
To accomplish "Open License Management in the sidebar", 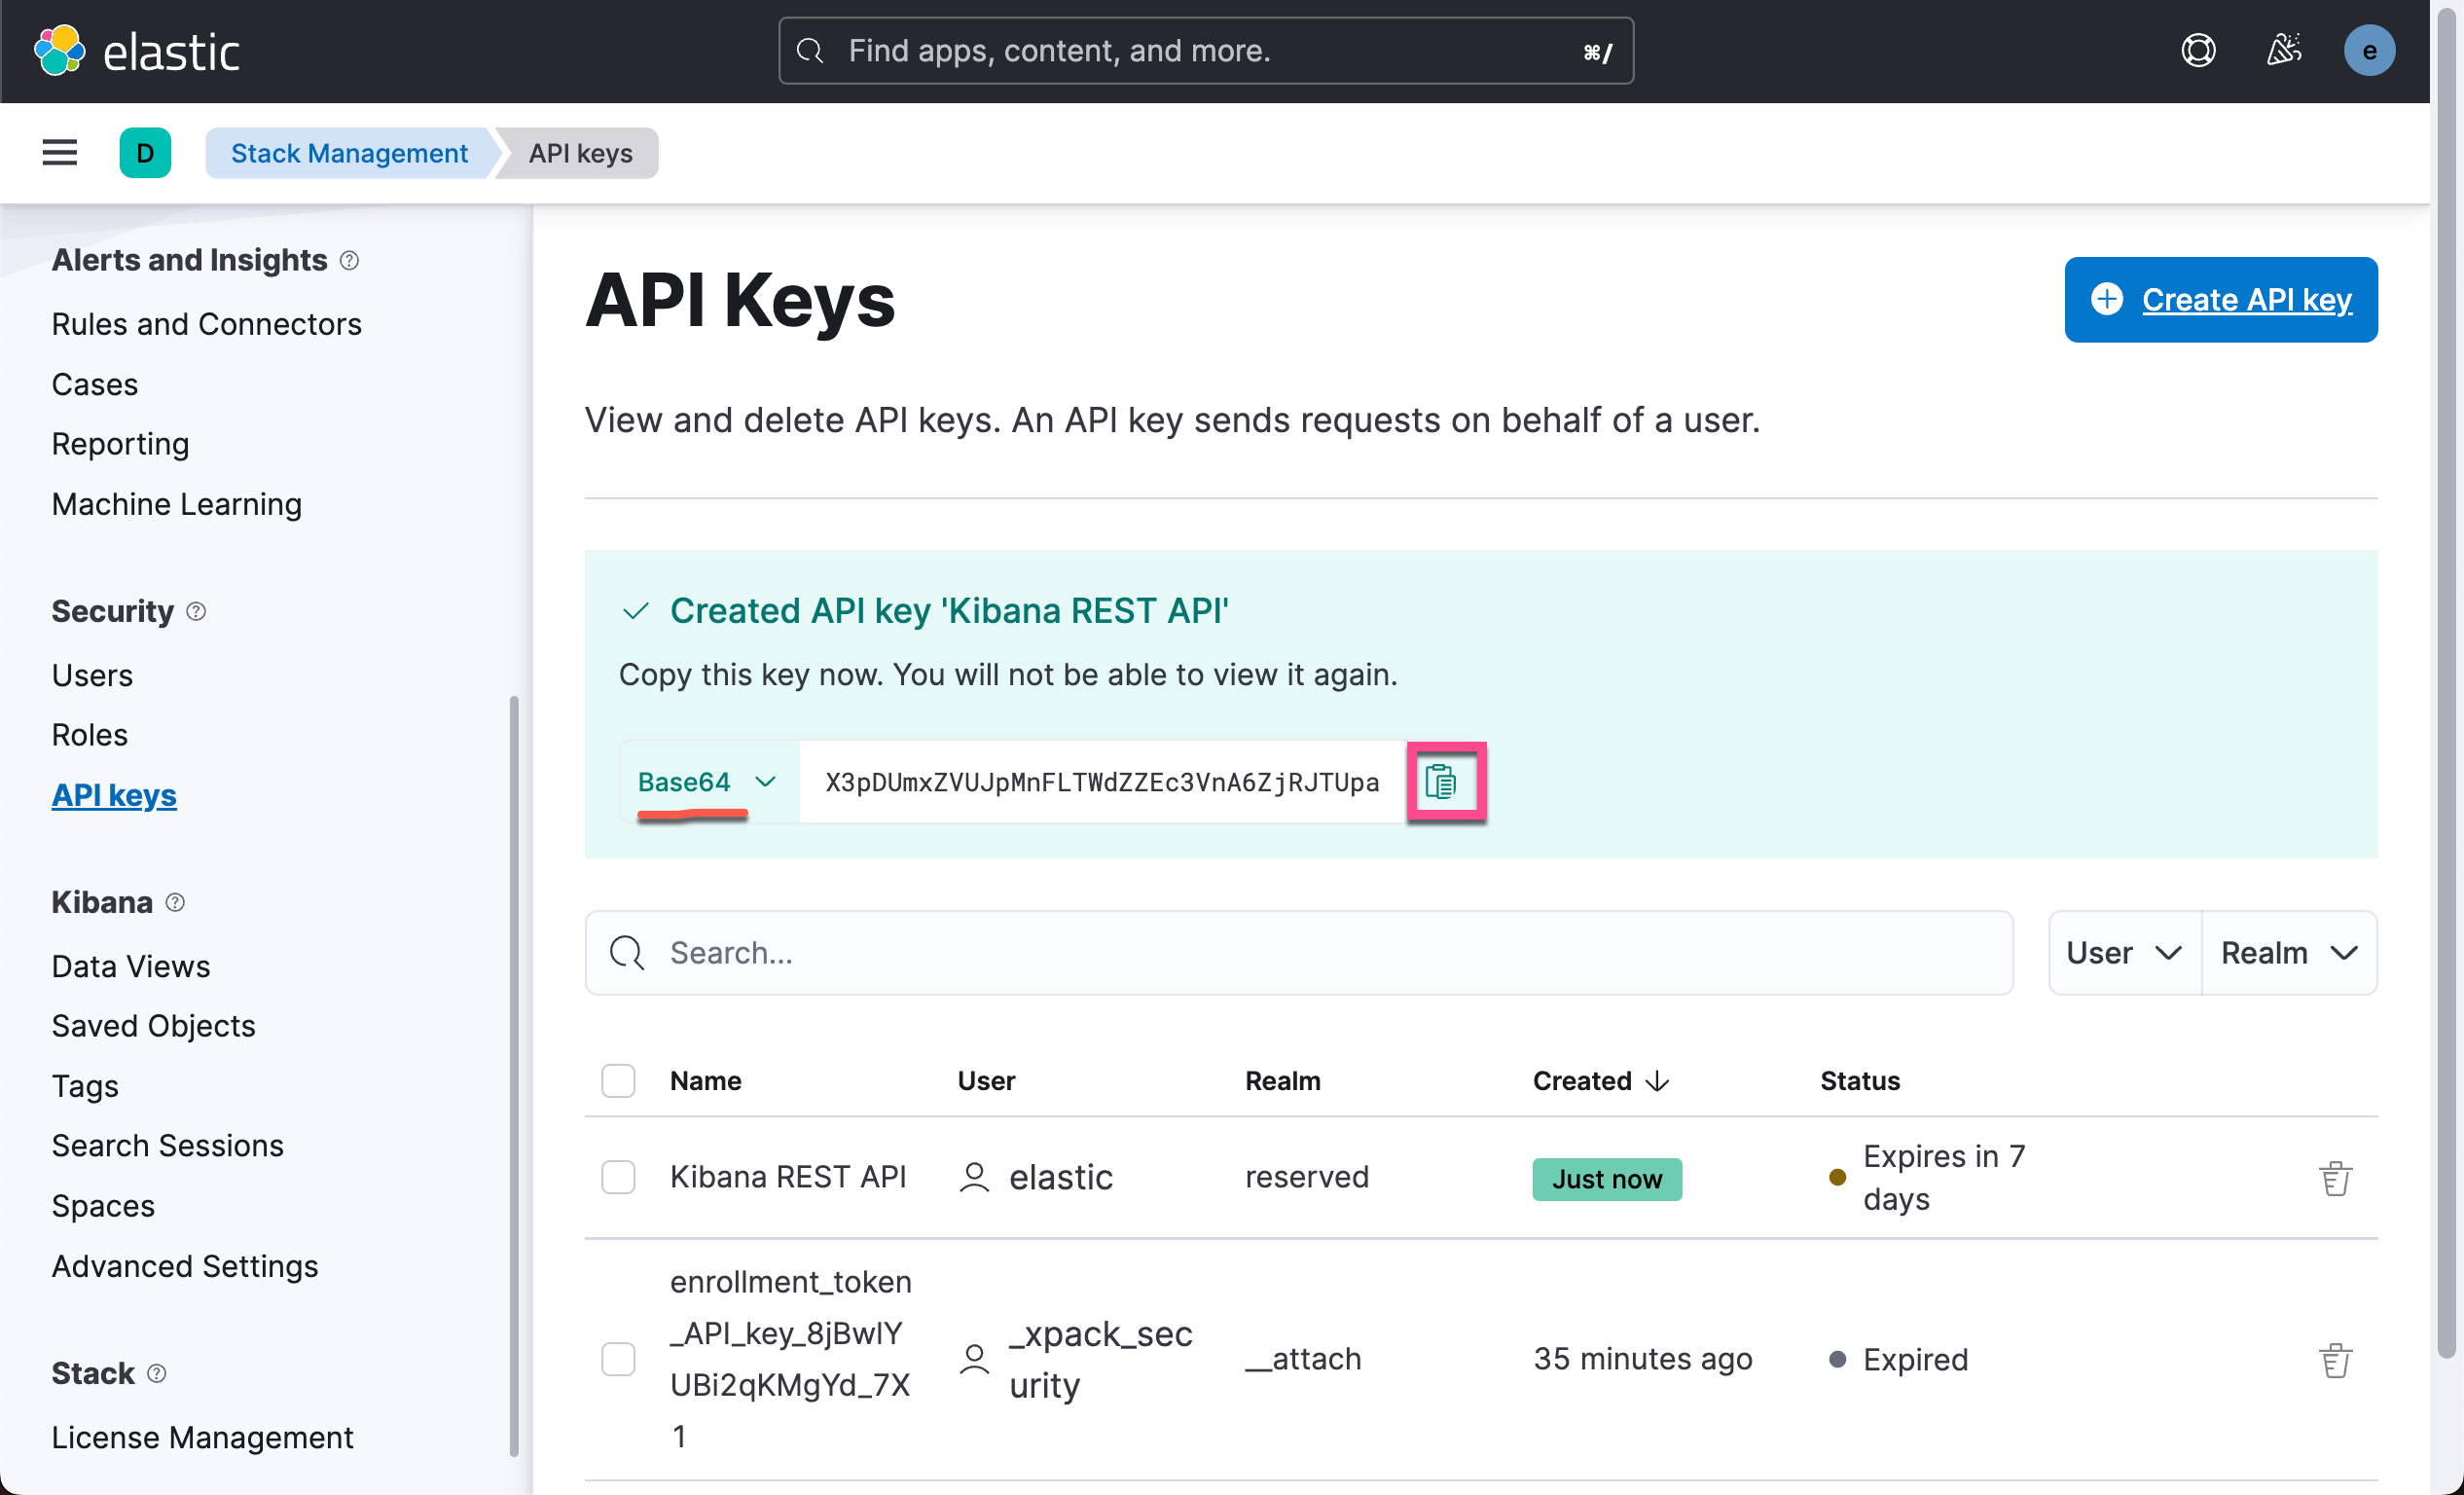I will (202, 1437).
